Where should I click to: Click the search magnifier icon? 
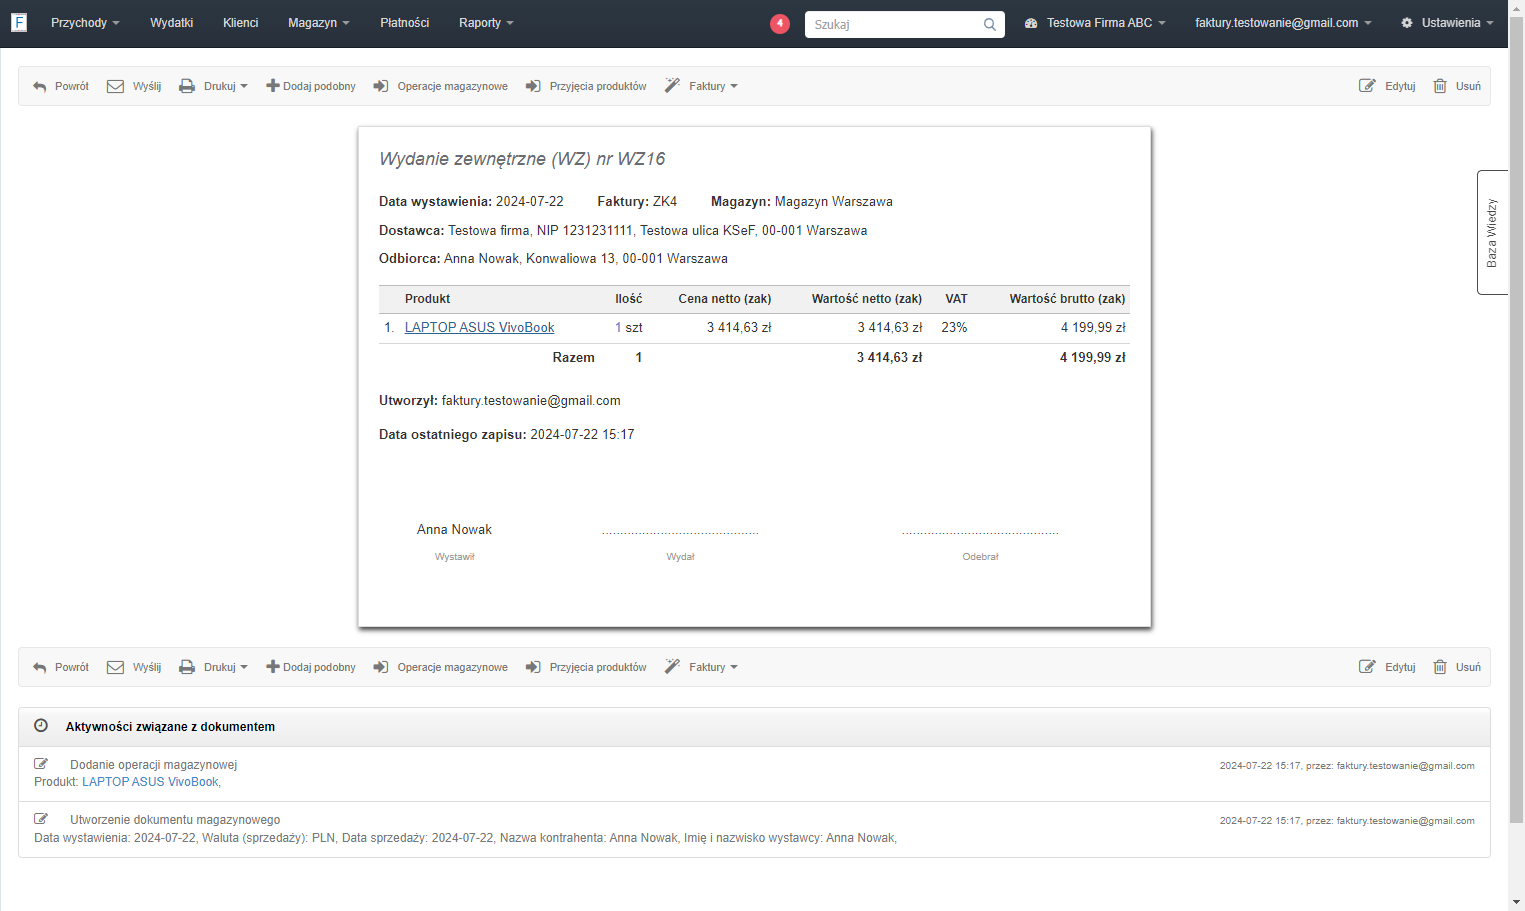pos(989,24)
